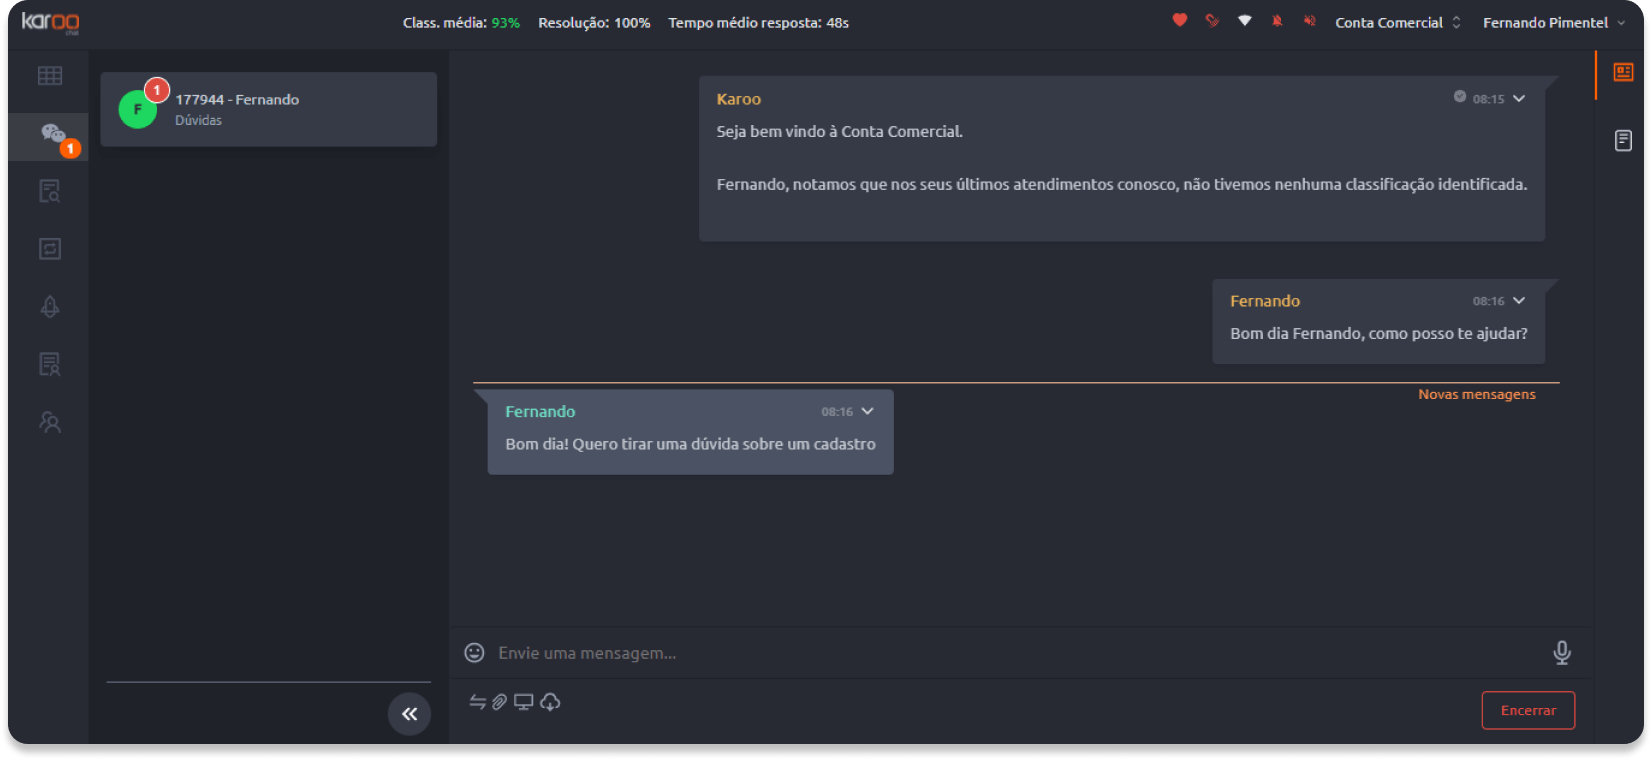Open the emoji picker smiley icon
Image resolution: width=1652 pixels, height=760 pixels.
tap(474, 653)
